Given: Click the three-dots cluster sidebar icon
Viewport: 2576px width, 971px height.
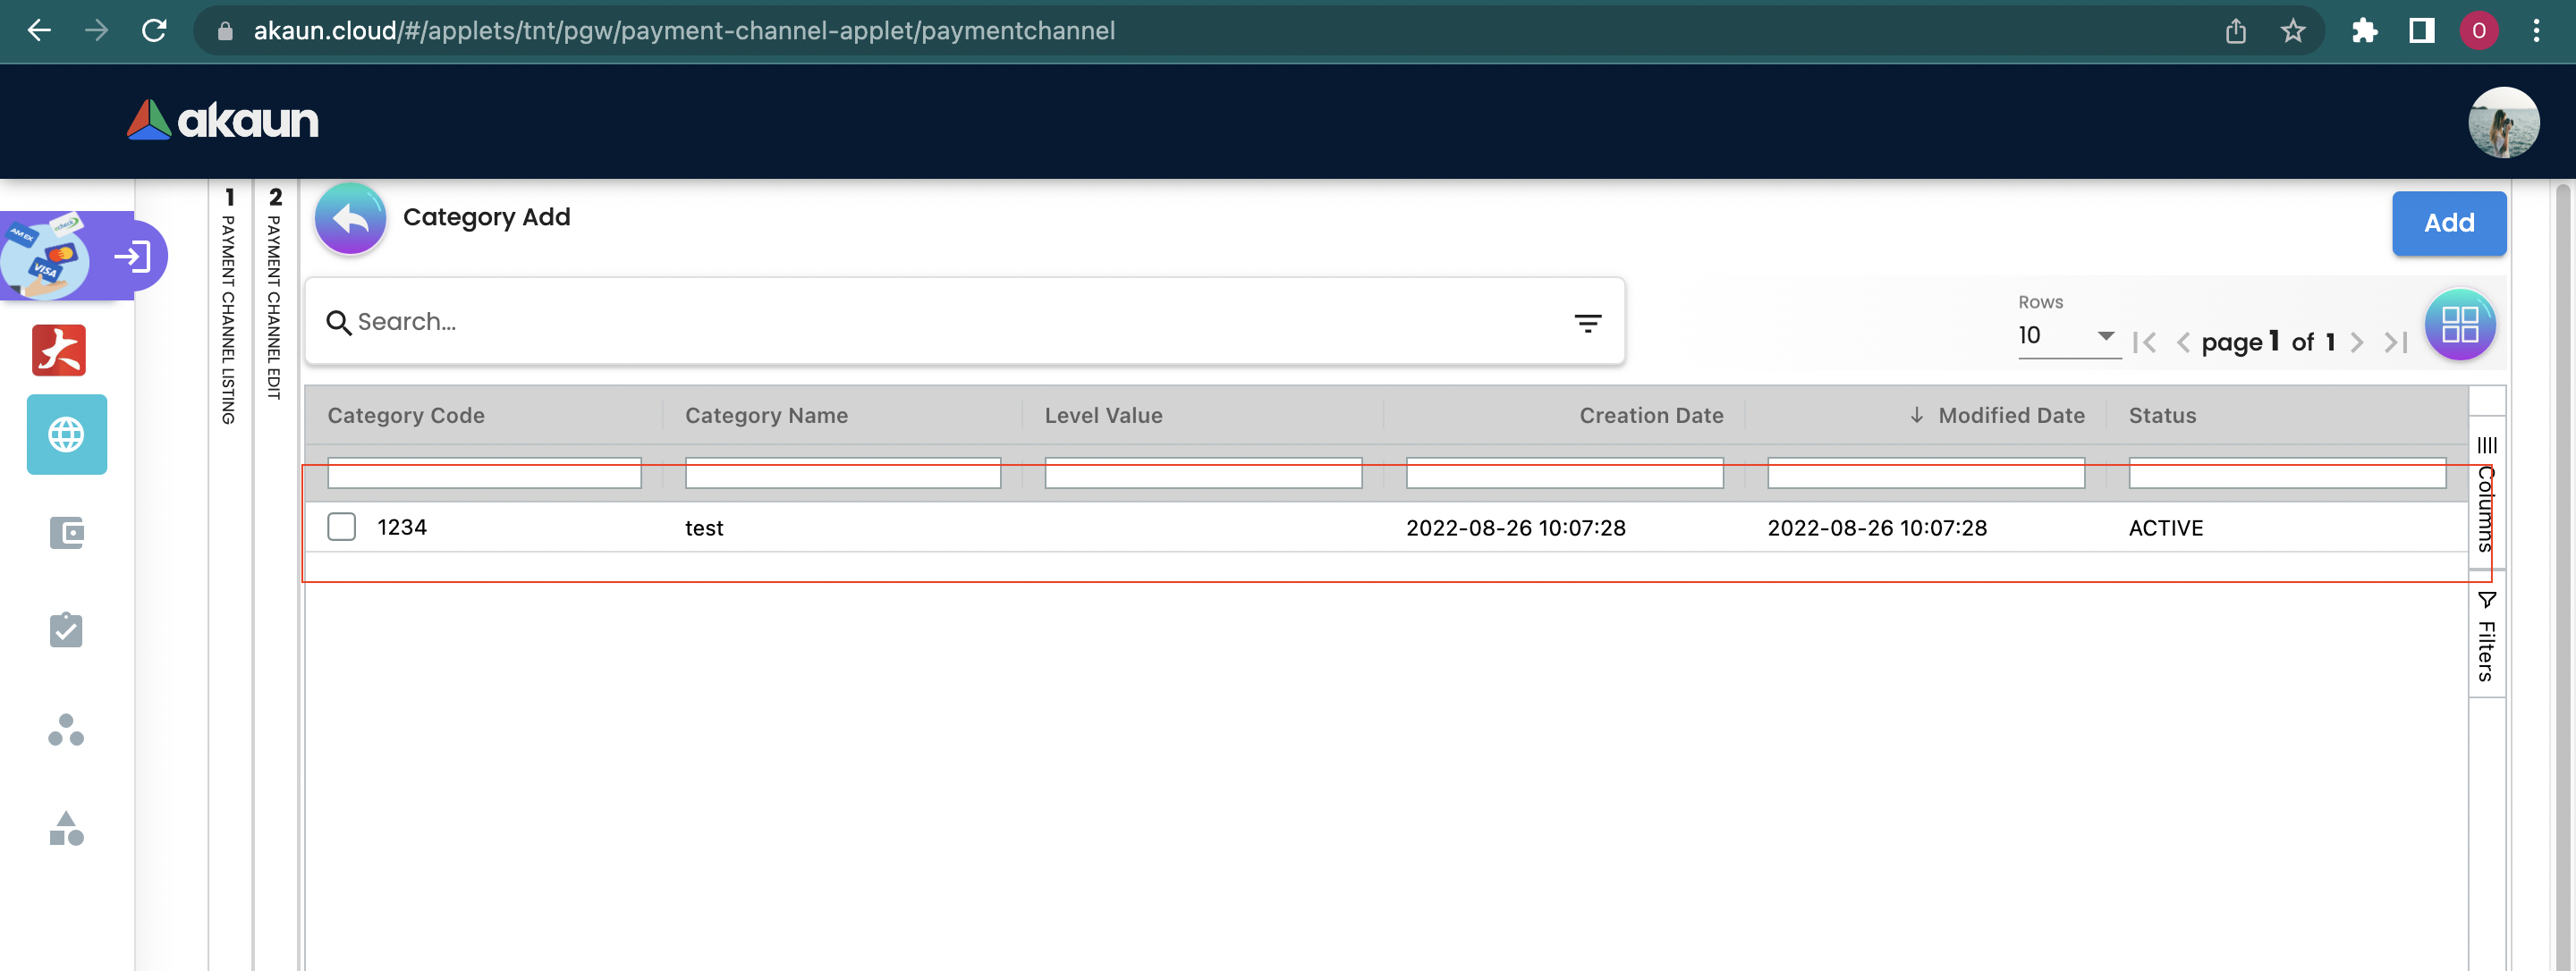Looking at the screenshot, I should point(66,730).
